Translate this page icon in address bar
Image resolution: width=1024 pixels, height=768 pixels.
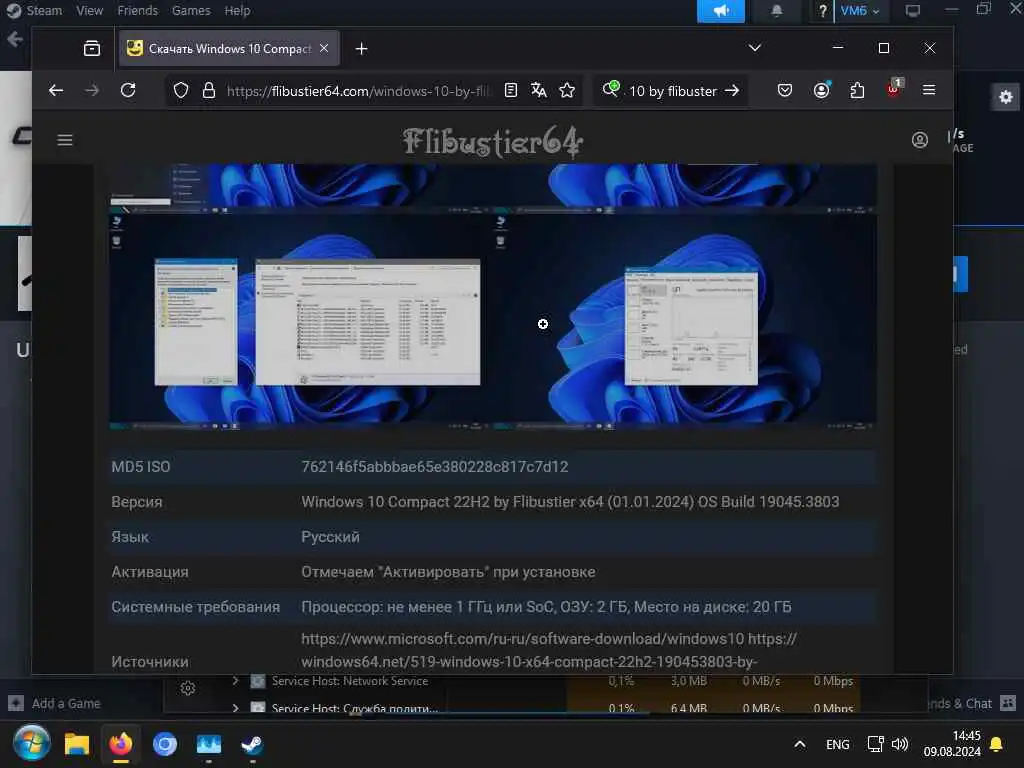[539, 90]
